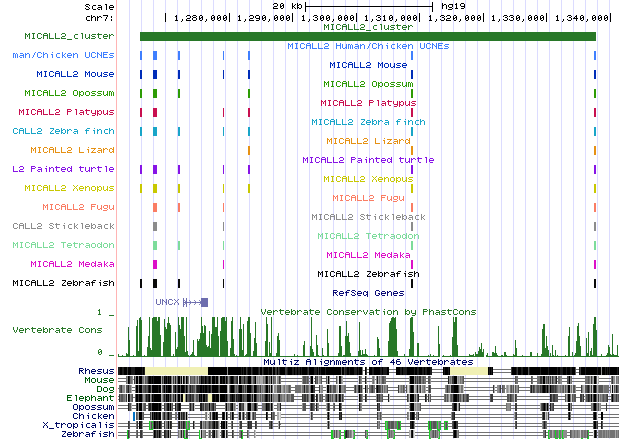Open Multiz Alignments of 46 Vertebrates title
620x439 pixels.
[367, 361]
